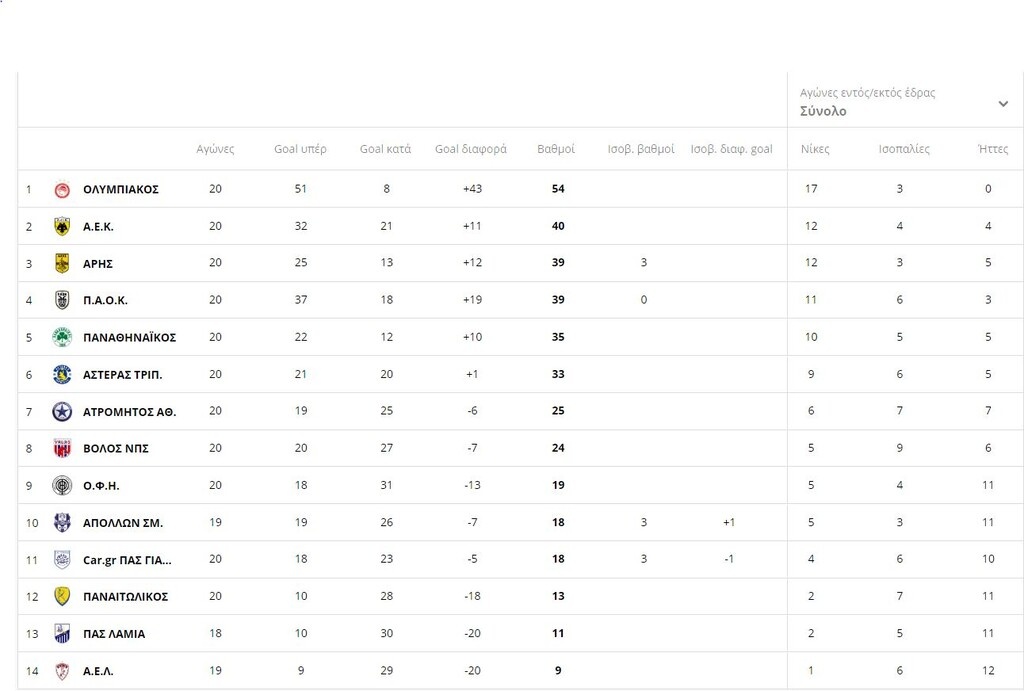Click the yellow Panetolikos logo
Screen dimensions: 1024x691
62,596
